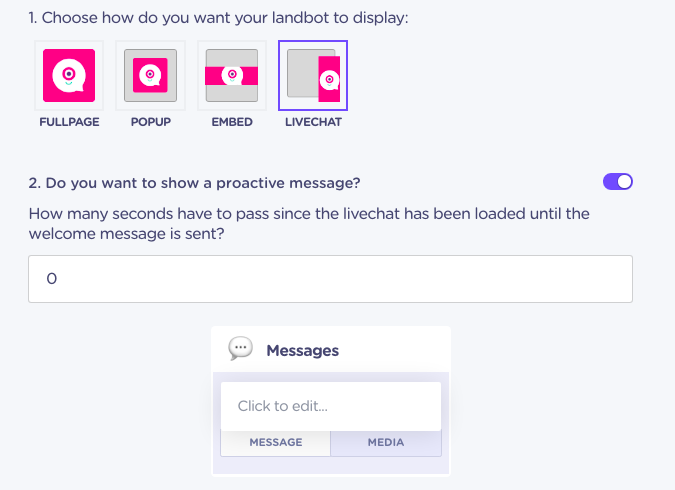Disable the proactive message toggle
The image size is (675, 490).
point(618,182)
